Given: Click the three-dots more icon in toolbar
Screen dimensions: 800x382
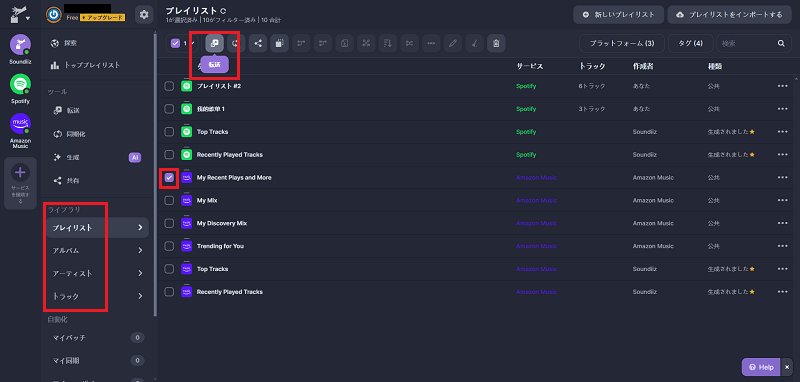Looking at the screenshot, I should pos(431,43).
